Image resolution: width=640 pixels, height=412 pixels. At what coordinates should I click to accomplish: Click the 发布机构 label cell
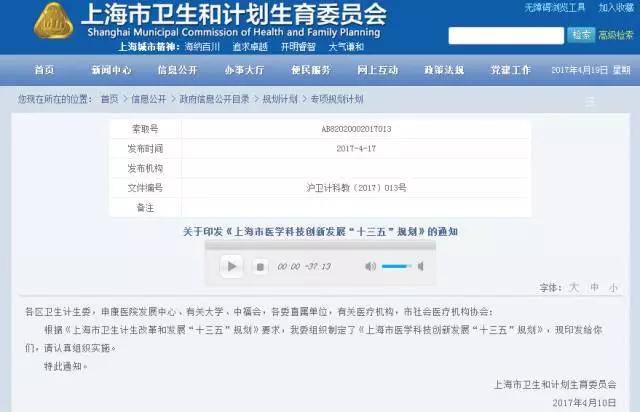(145, 168)
